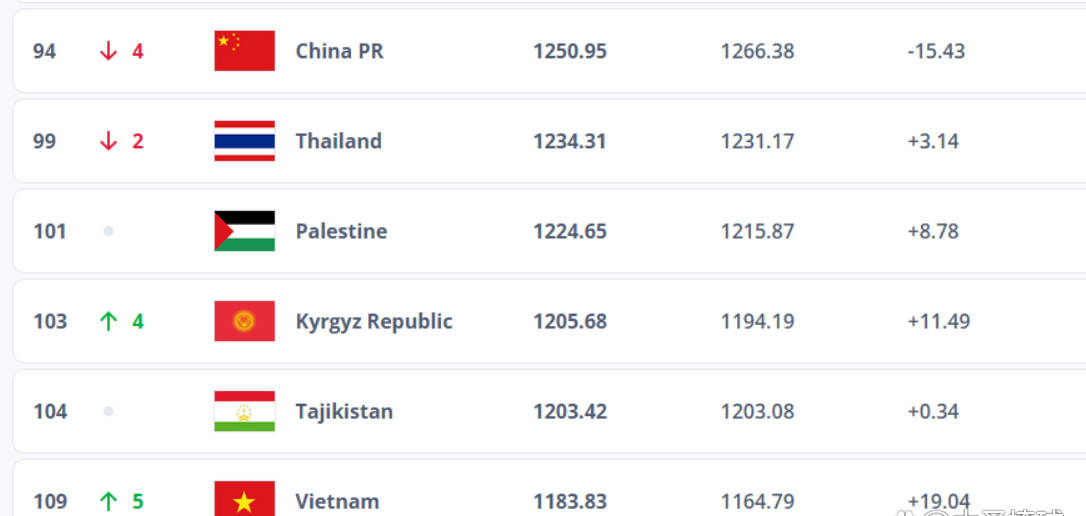1086x516 pixels.
Task: Click the Thailand flag icon
Action: click(244, 141)
